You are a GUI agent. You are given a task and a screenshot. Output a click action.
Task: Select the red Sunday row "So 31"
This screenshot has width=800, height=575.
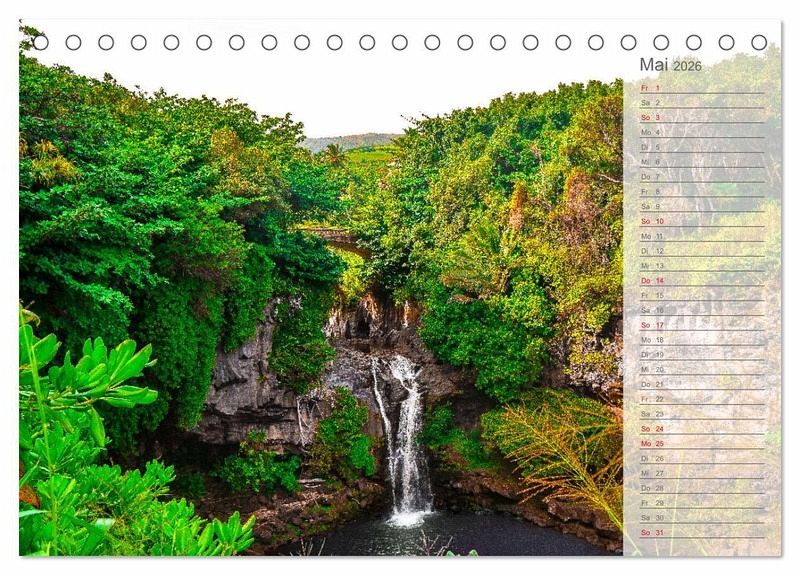(702, 533)
